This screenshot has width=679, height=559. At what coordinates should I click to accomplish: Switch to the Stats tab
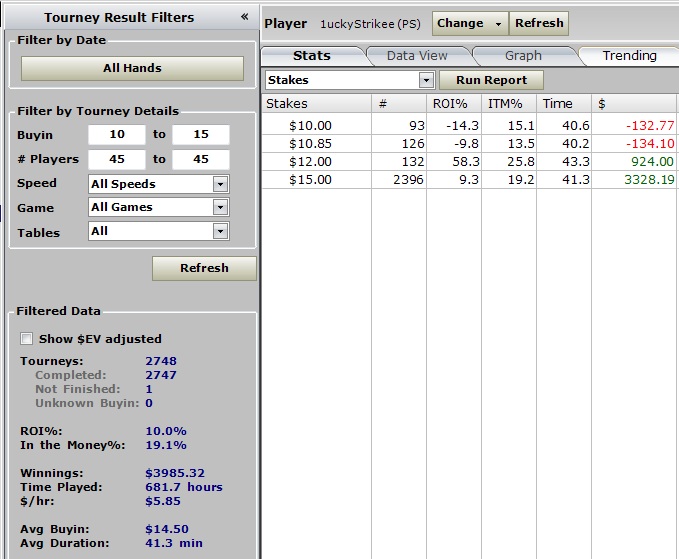(312, 56)
